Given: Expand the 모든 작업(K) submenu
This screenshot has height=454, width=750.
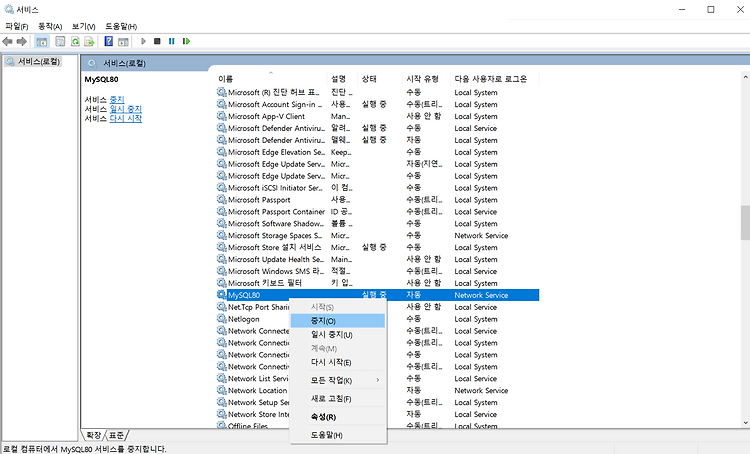Looking at the screenshot, I should tap(338, 380).
